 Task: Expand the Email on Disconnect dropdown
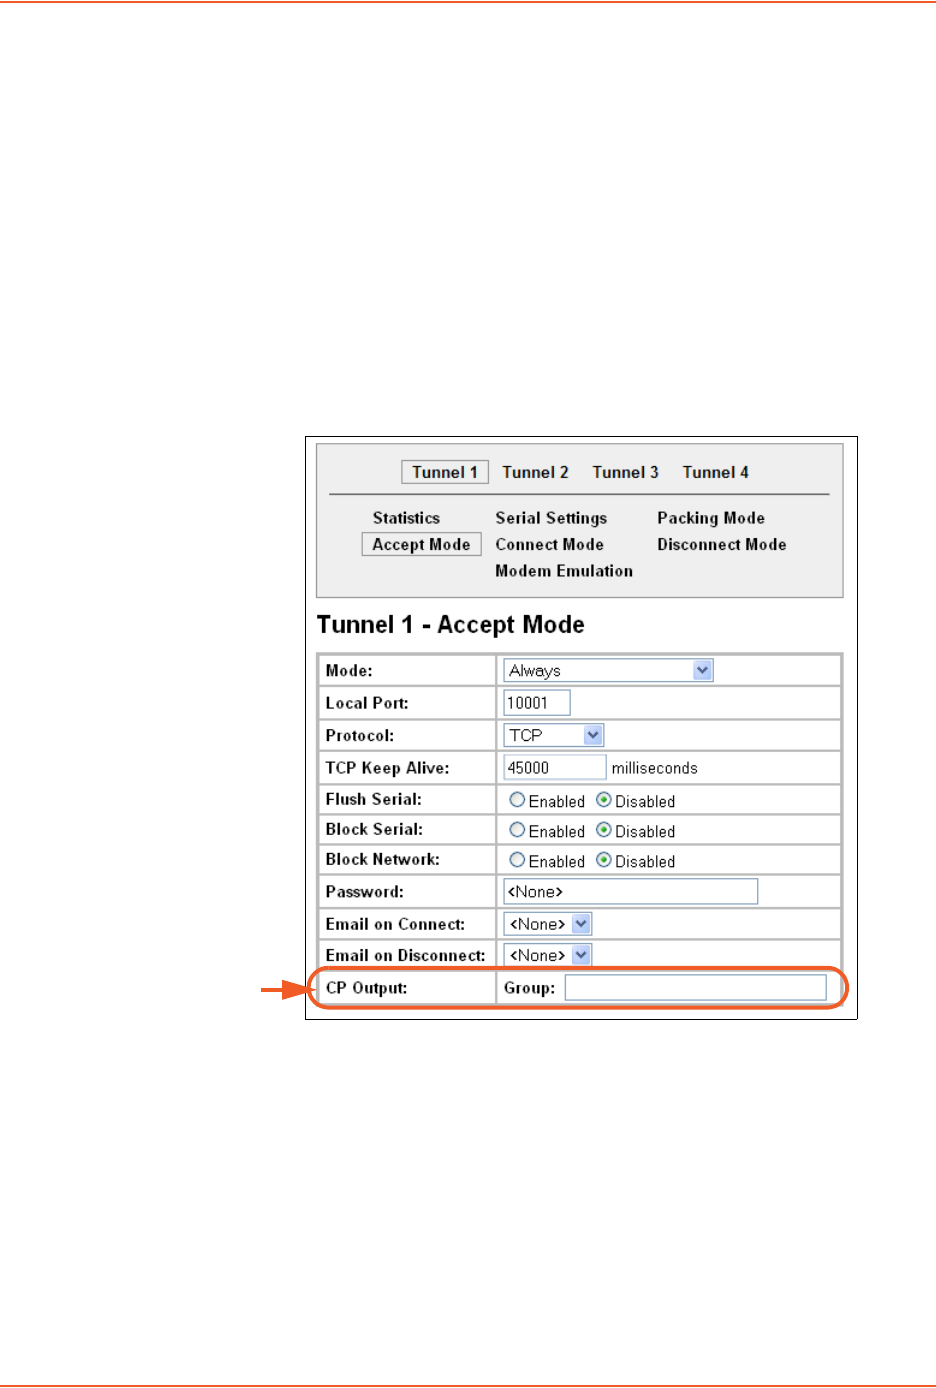click(547, 955)
